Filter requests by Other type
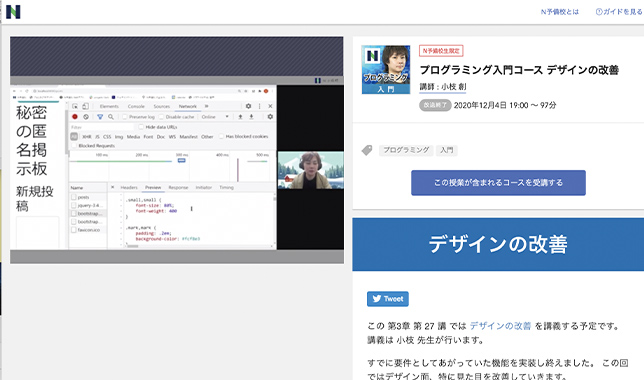The height and width of the screenshot is (380, 644). pyautogui.click(x=207, y=136)
